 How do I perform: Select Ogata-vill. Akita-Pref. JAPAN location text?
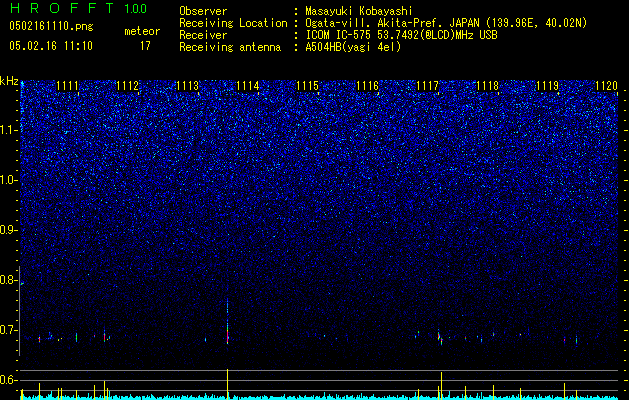pyautogui.click(x=446, y=23)
